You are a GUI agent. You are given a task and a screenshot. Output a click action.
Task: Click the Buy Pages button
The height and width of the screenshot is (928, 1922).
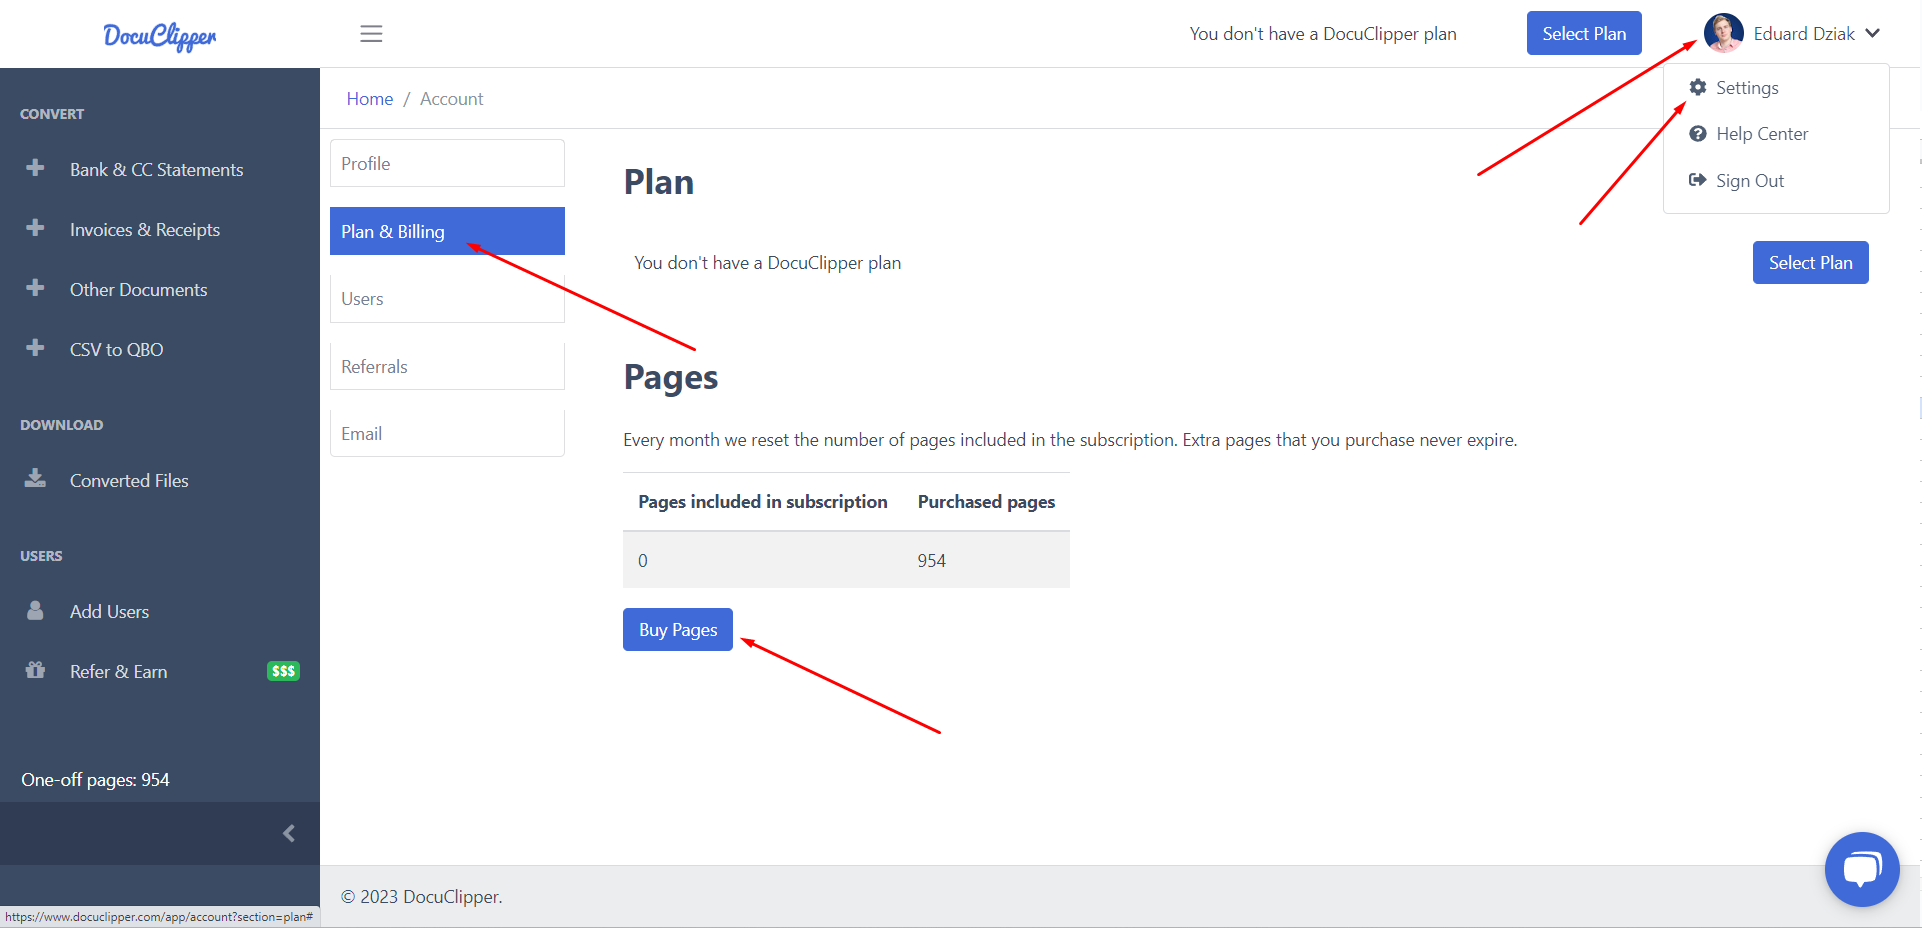[677, 629]
